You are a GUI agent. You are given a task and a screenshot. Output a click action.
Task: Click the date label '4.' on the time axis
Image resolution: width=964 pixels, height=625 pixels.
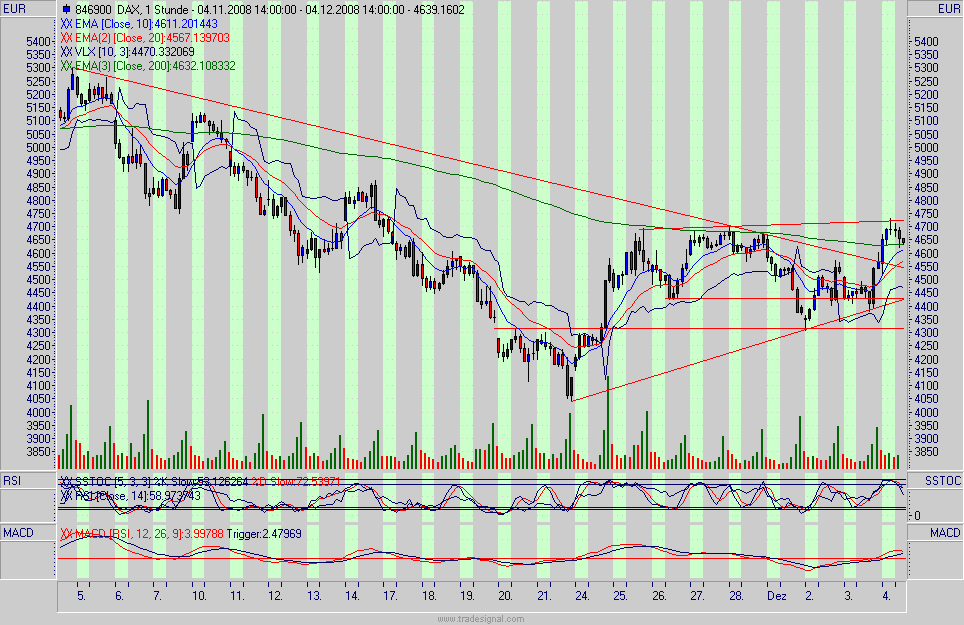coord(886,596)
